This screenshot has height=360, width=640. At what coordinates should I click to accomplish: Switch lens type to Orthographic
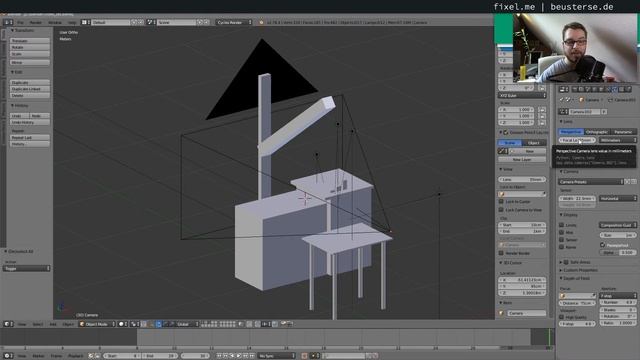coord(596,132)
